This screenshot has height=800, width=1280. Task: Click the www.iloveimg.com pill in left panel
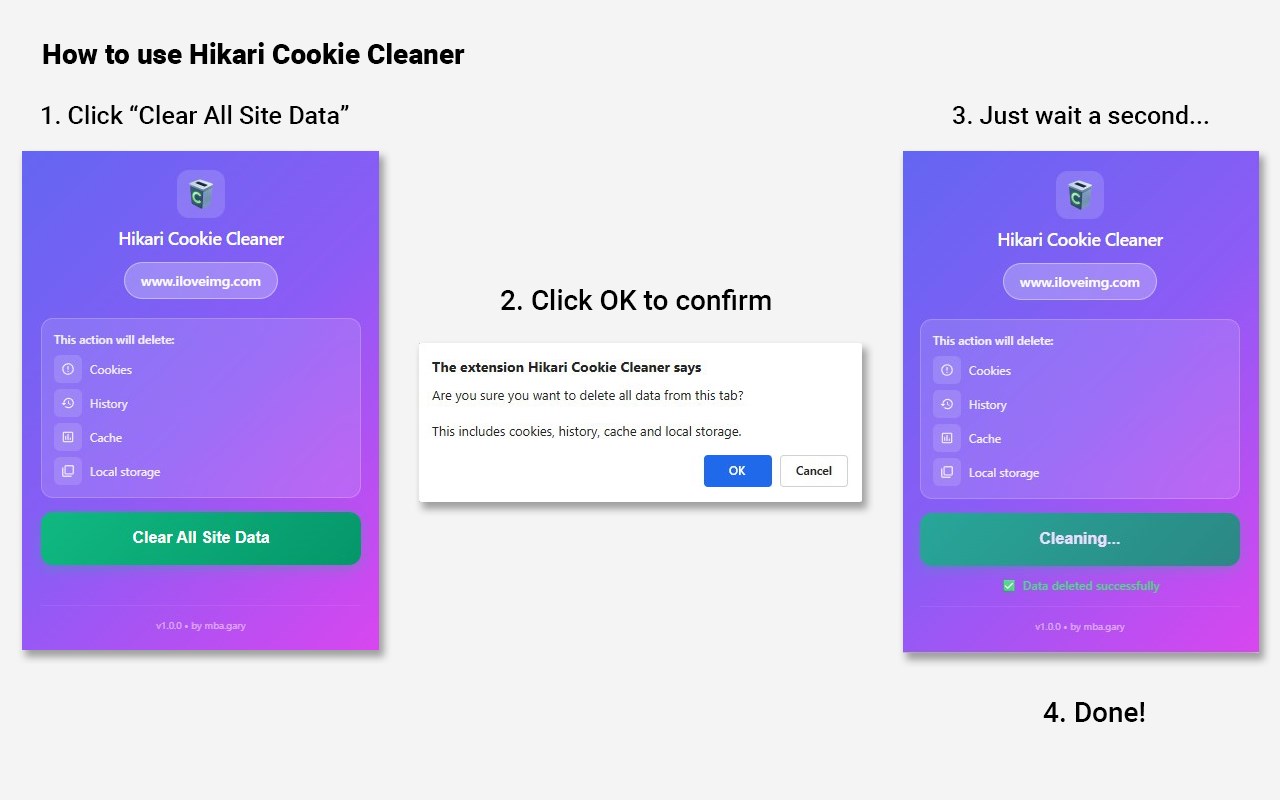(x=201, y=282)
